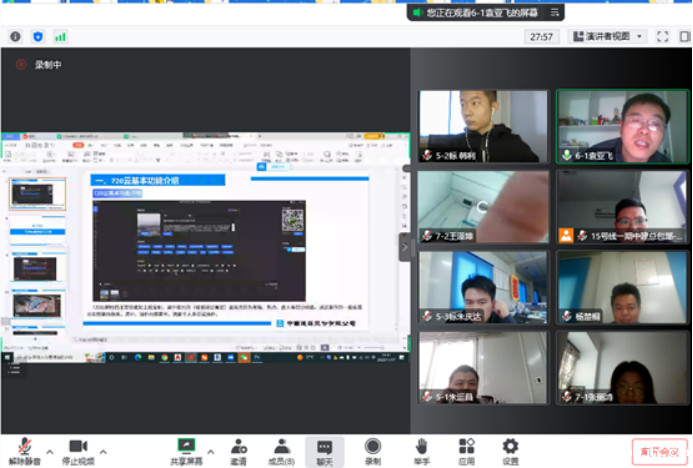This screenshot has width=693, height=468.
Task: Unmute the microphone (解除静音)
Action: (x=25, y=450)
